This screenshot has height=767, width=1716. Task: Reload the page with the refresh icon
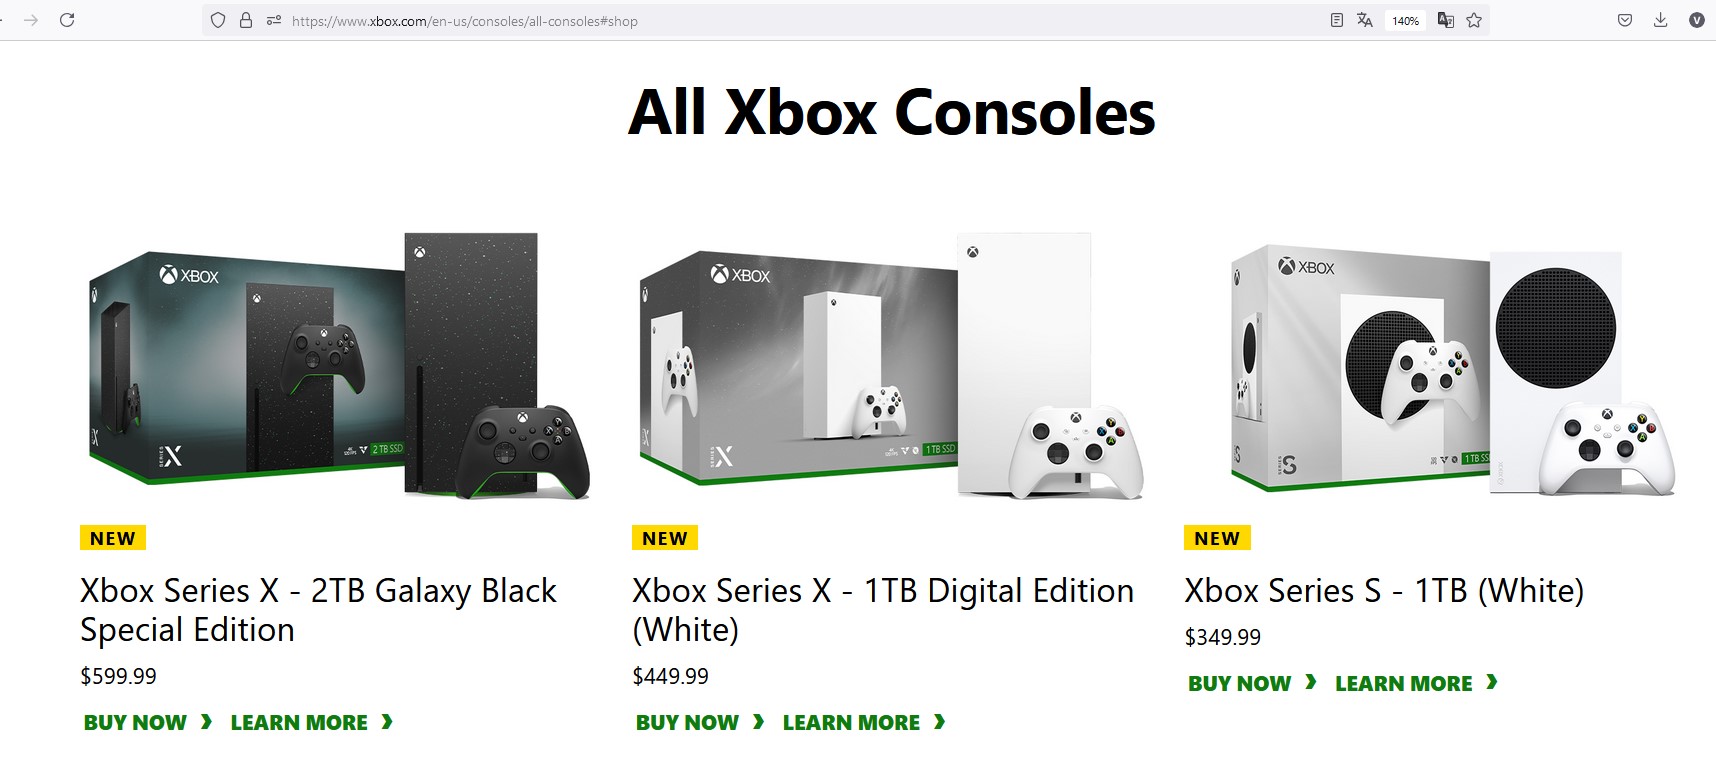click(67, 20)
